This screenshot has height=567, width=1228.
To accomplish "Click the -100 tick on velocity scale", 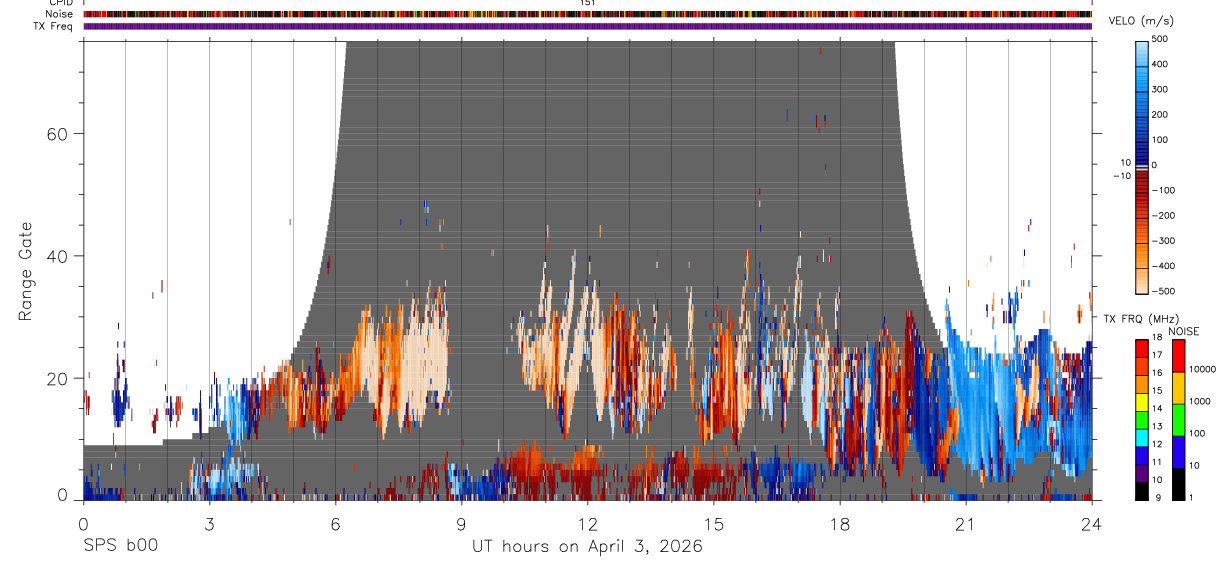I will [x=1164, y=190].
